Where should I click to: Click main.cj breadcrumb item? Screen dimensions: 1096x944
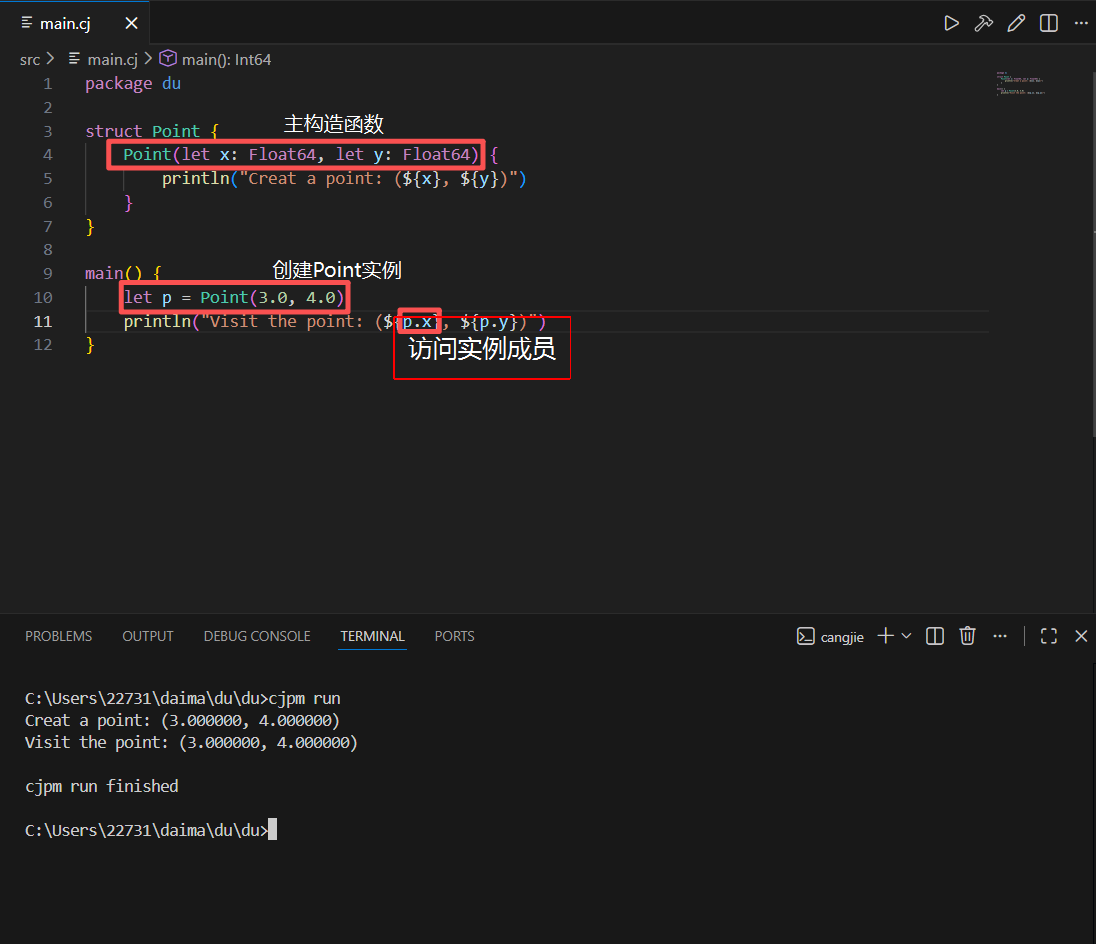(112, 60)
